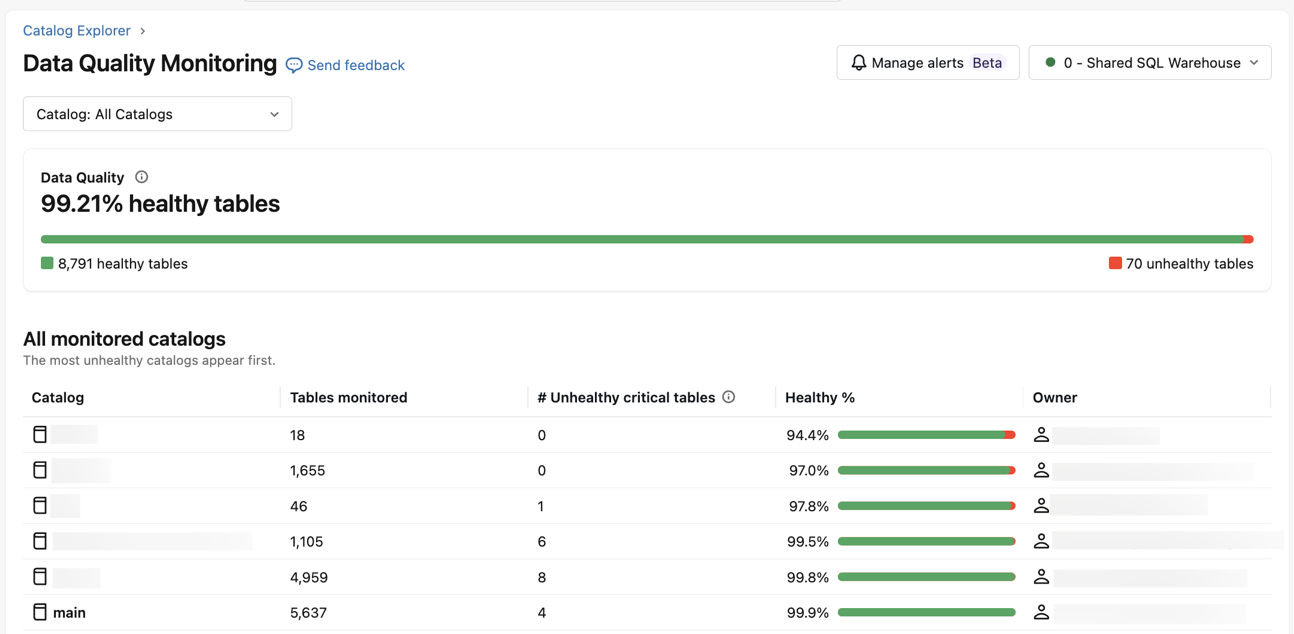Click the Owner column header
This screenshot has width=1294, height=634.
pyautogui.click(x=1055, y=397)
